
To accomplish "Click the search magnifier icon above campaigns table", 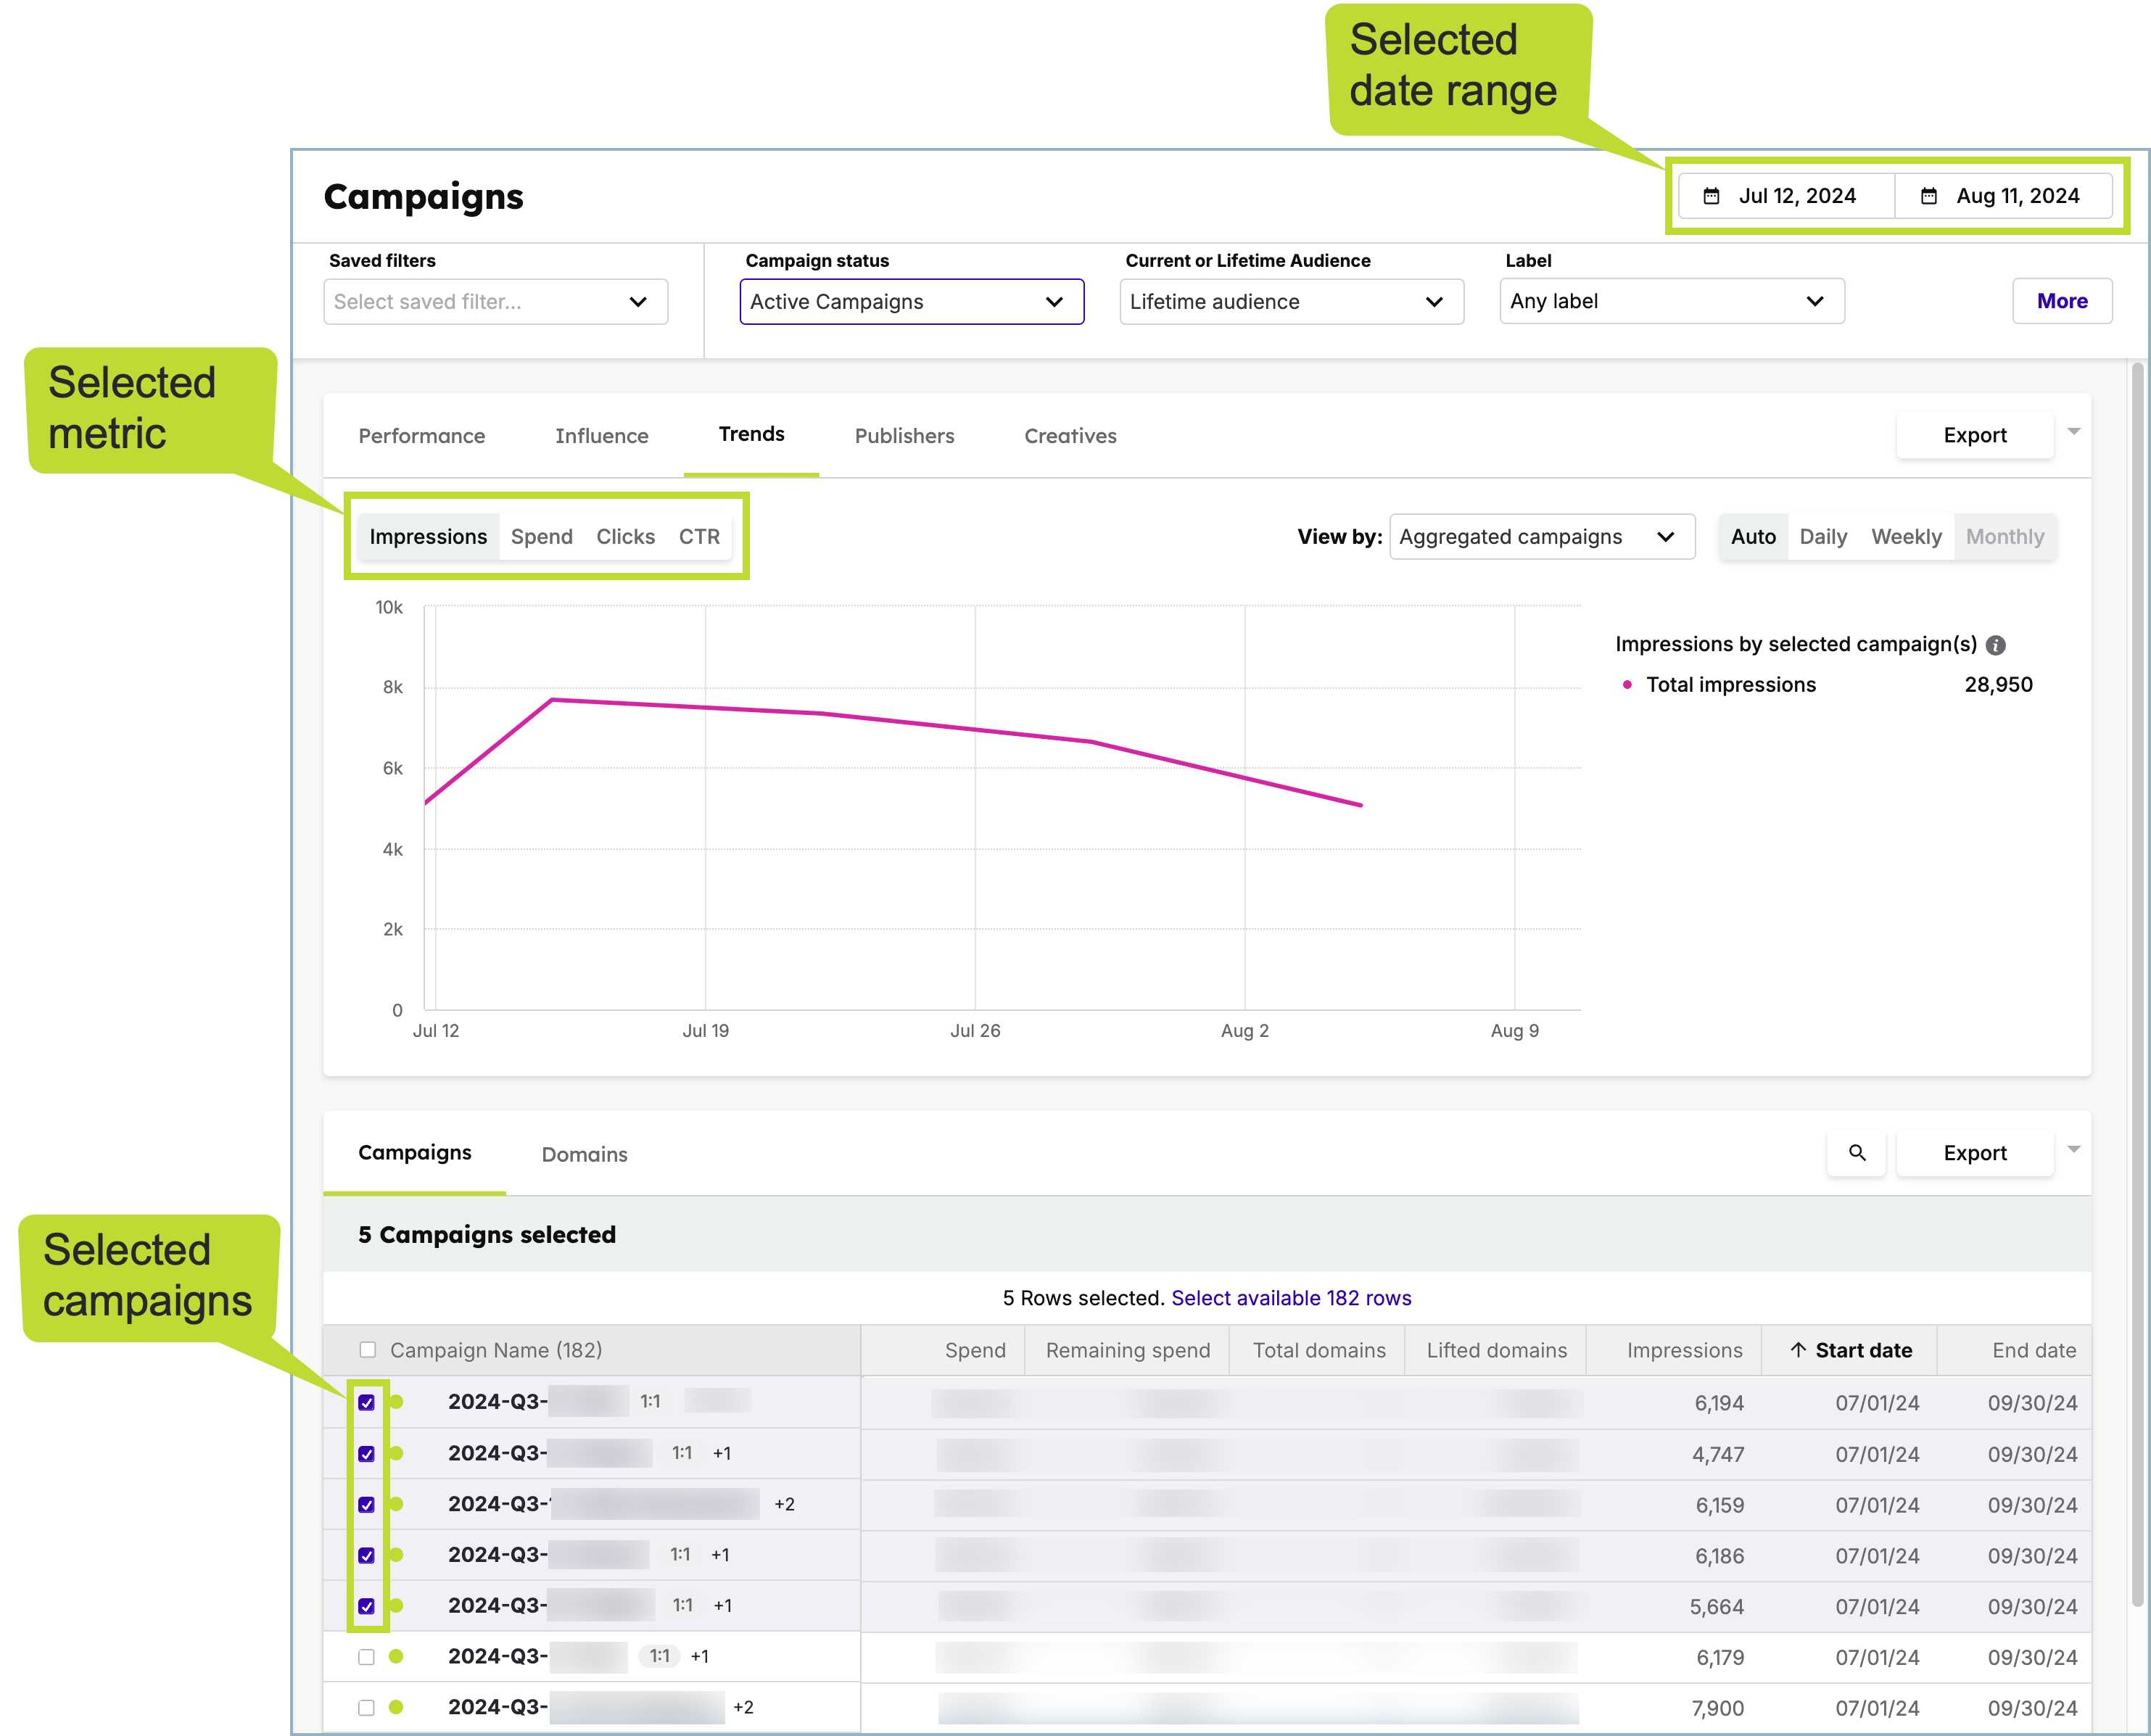I will [x=1856, y=1152].
